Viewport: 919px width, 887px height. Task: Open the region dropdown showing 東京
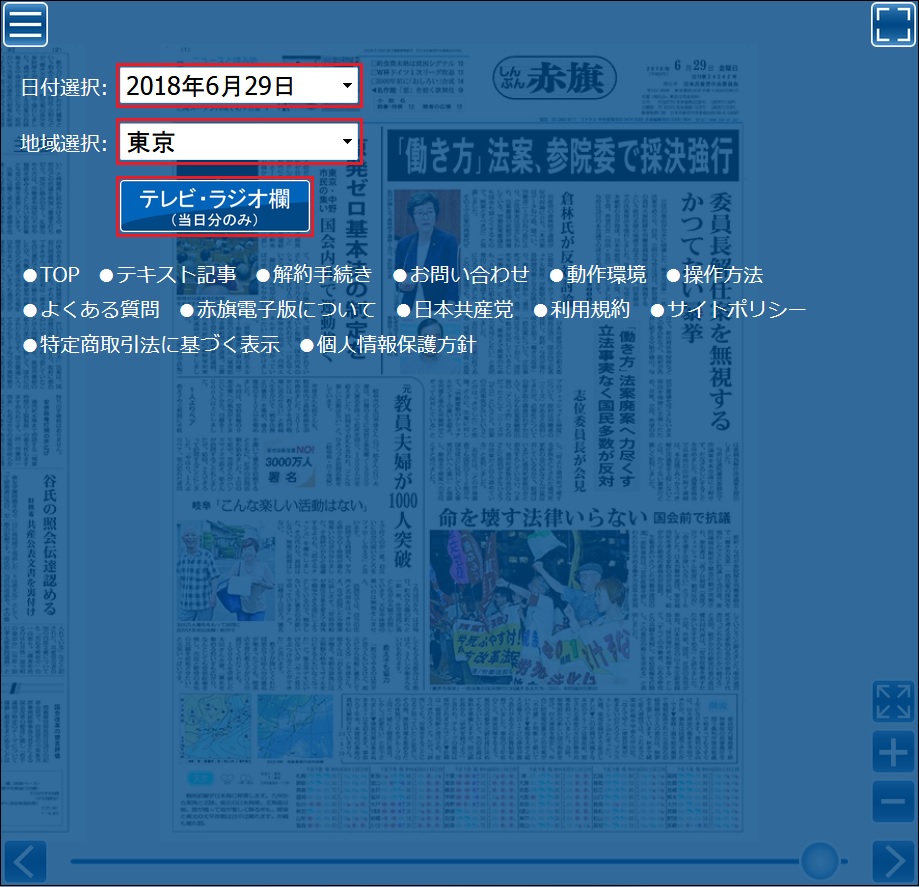click(x=238, y=143)
